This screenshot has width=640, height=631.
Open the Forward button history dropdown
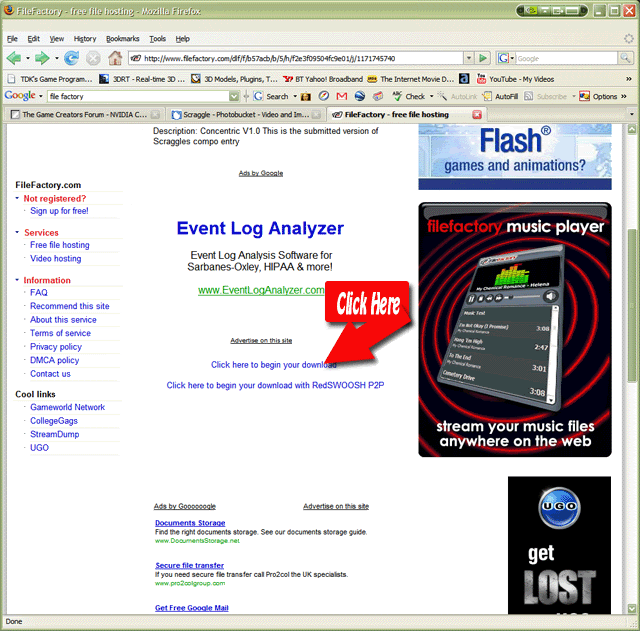tap(57, 58)
